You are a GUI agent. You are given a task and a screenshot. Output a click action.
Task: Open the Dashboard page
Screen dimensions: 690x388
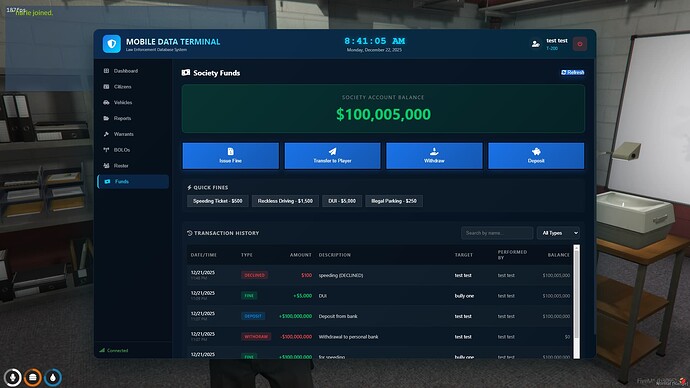tap(133, 71)
